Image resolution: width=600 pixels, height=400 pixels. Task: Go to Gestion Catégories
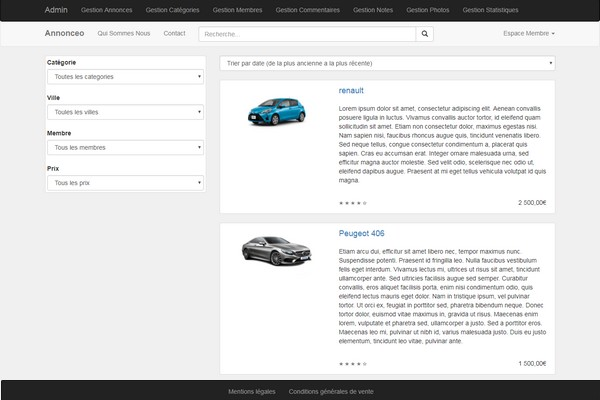coord(171,10)
